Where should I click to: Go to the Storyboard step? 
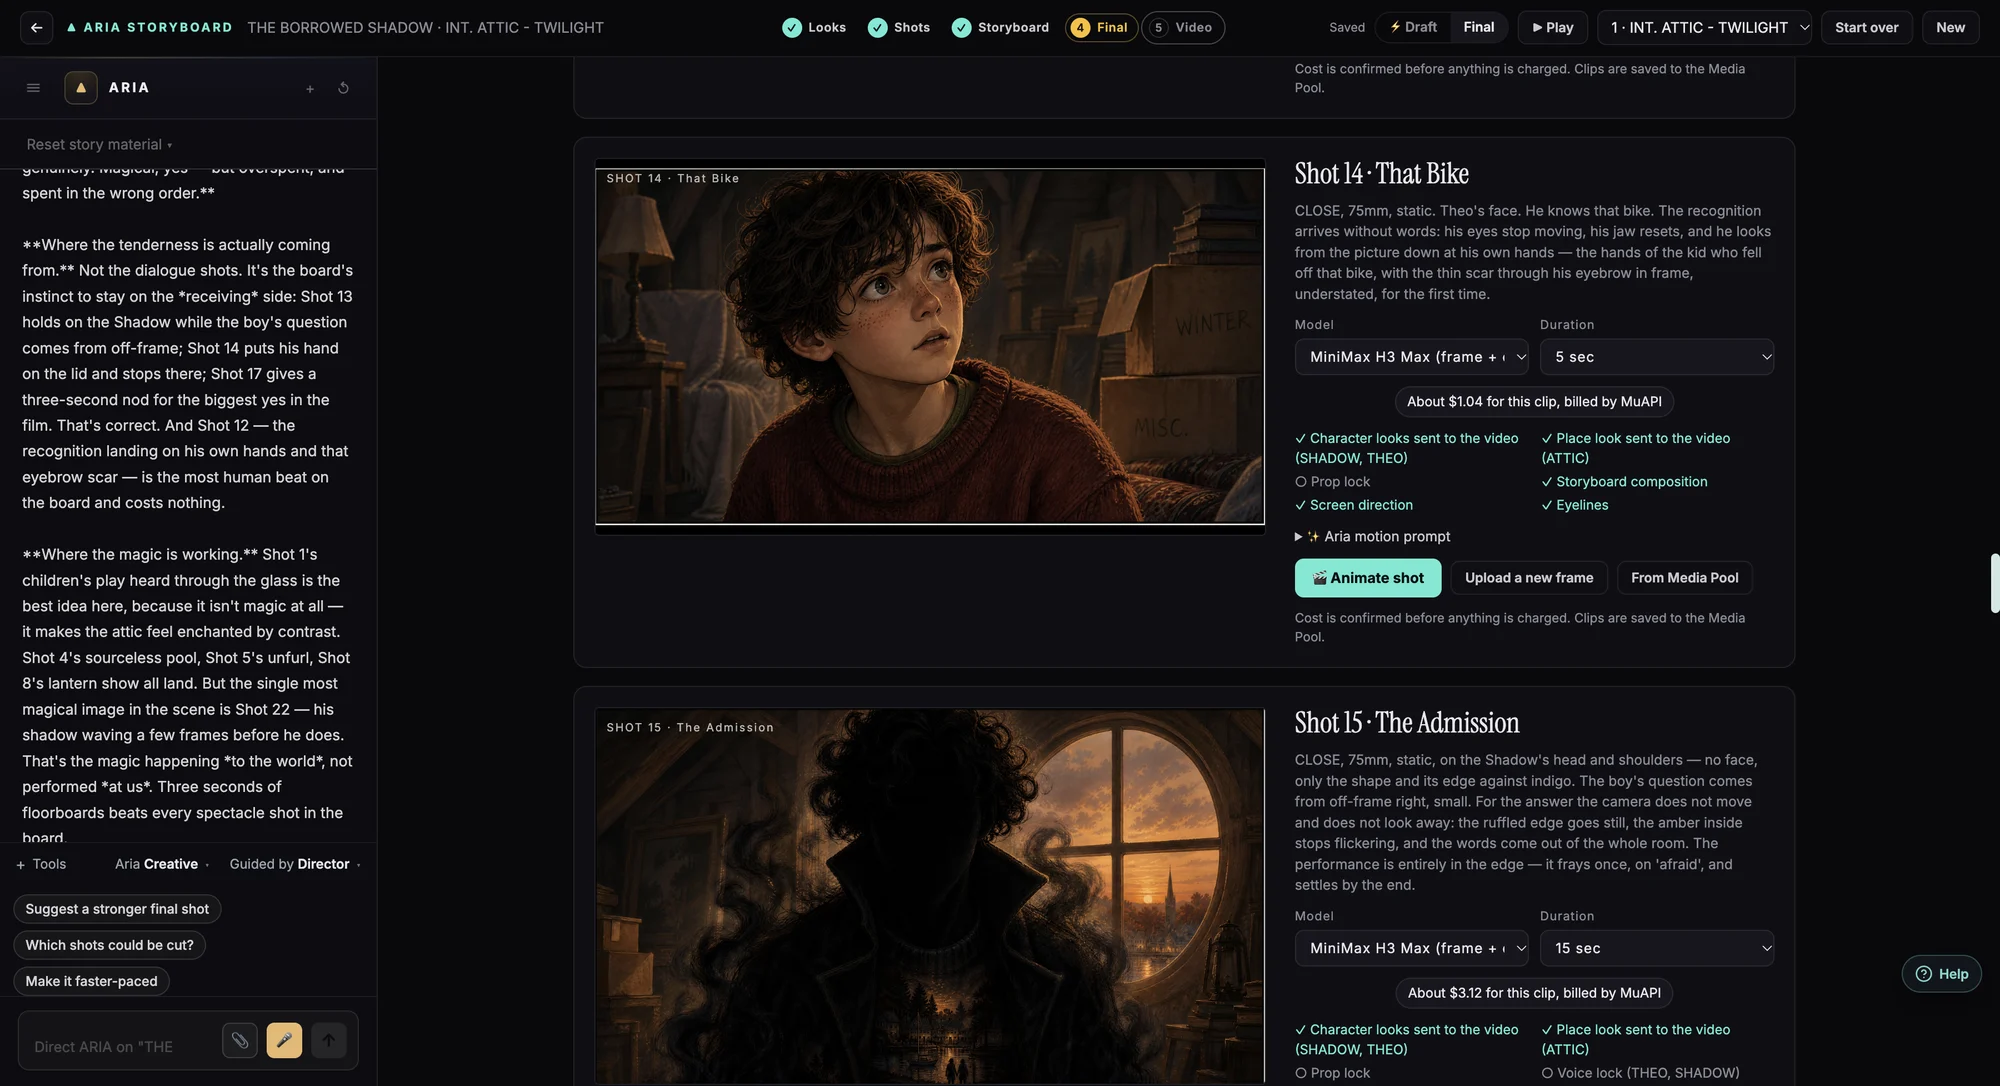point(1000,27)
